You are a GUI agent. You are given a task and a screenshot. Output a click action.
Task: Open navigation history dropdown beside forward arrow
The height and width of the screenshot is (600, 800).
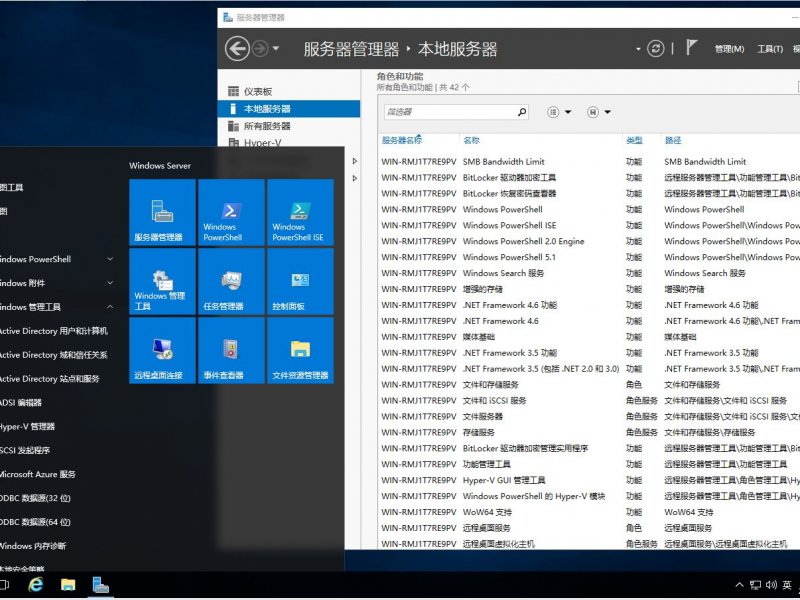coord(276,49)
